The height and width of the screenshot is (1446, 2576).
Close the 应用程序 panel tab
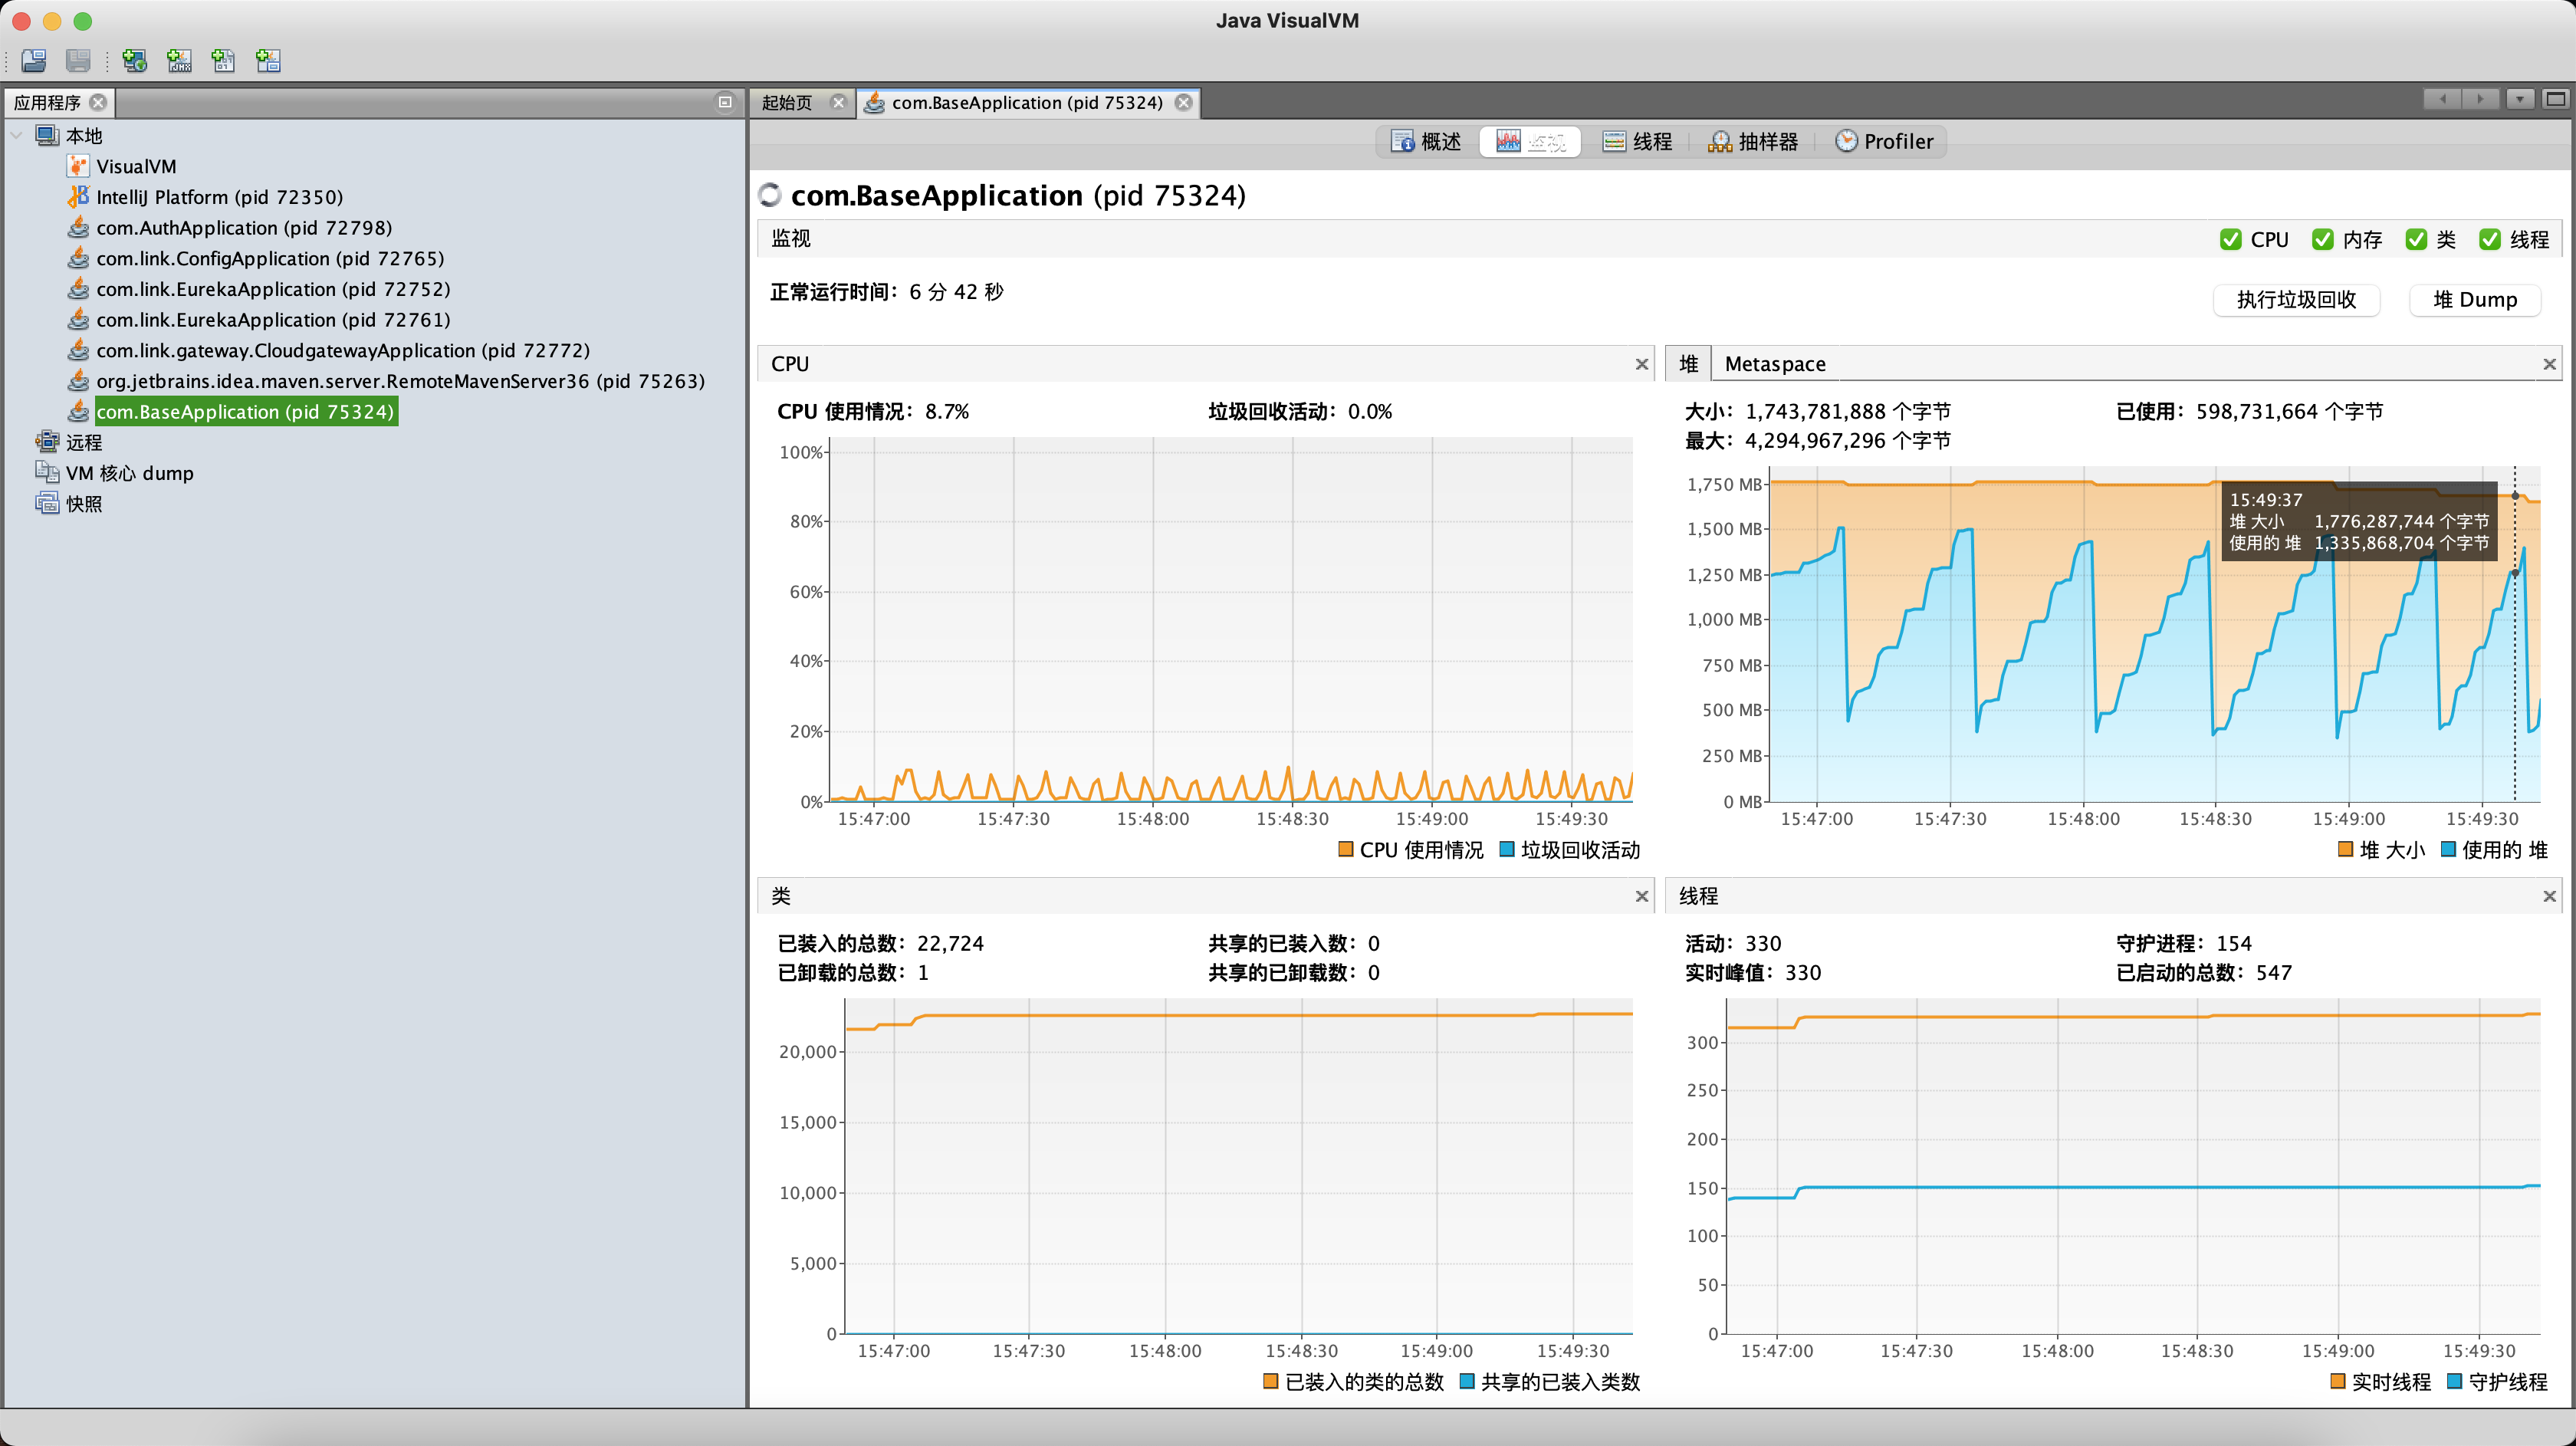click(x=98, y=103)
